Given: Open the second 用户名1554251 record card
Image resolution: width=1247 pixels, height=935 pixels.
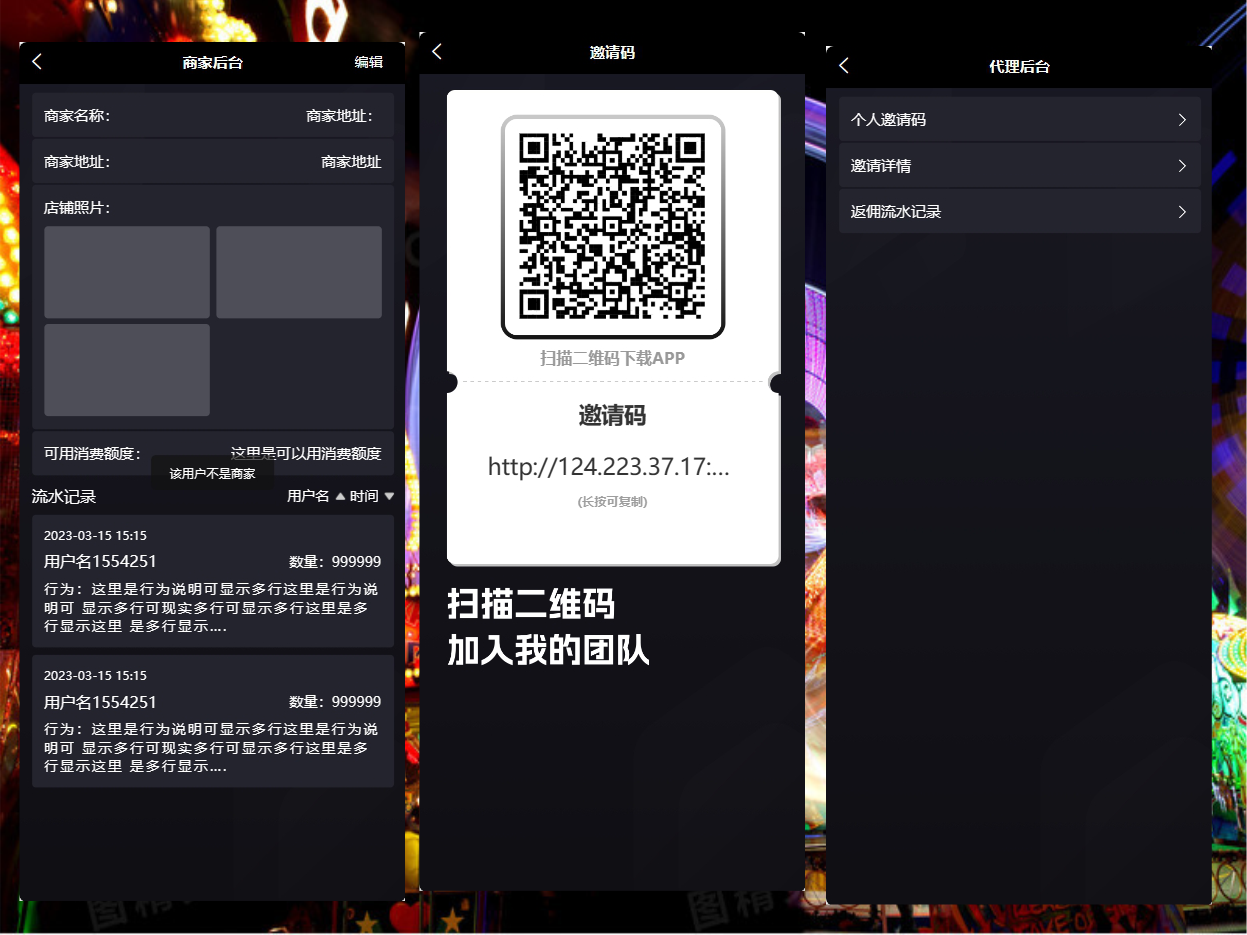Looking at the screenshot, I should (x=212, y=721).
